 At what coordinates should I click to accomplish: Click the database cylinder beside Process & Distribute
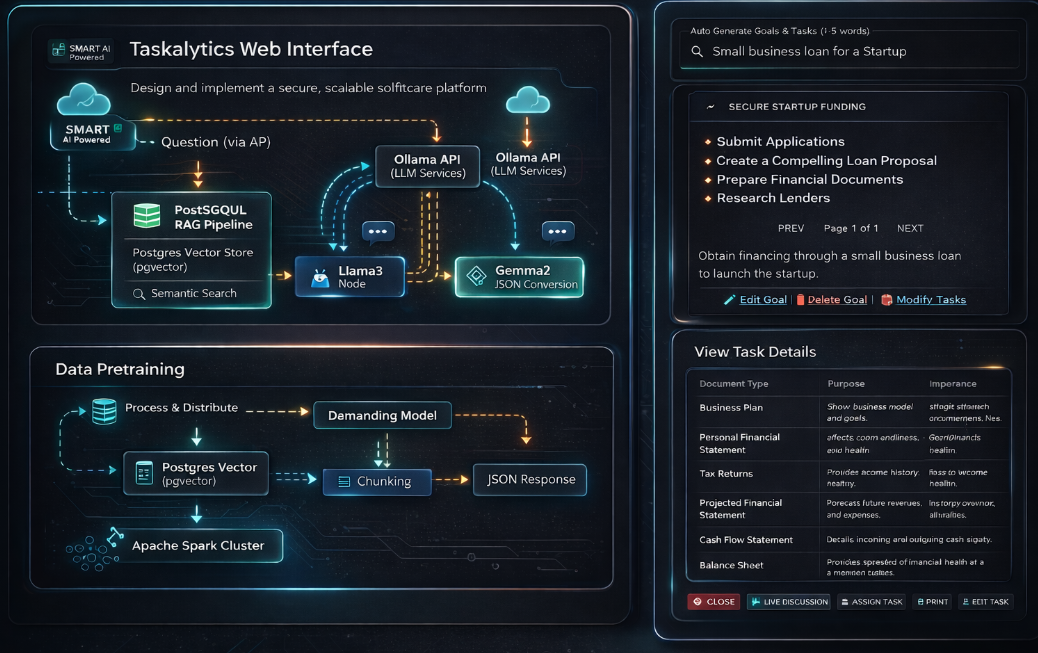[105, 411]
